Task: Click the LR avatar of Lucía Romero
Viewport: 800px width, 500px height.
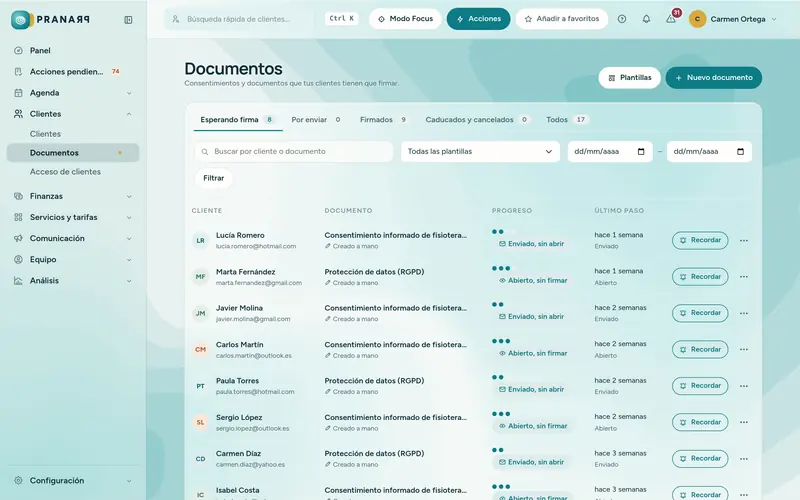Action: [201, 240]
